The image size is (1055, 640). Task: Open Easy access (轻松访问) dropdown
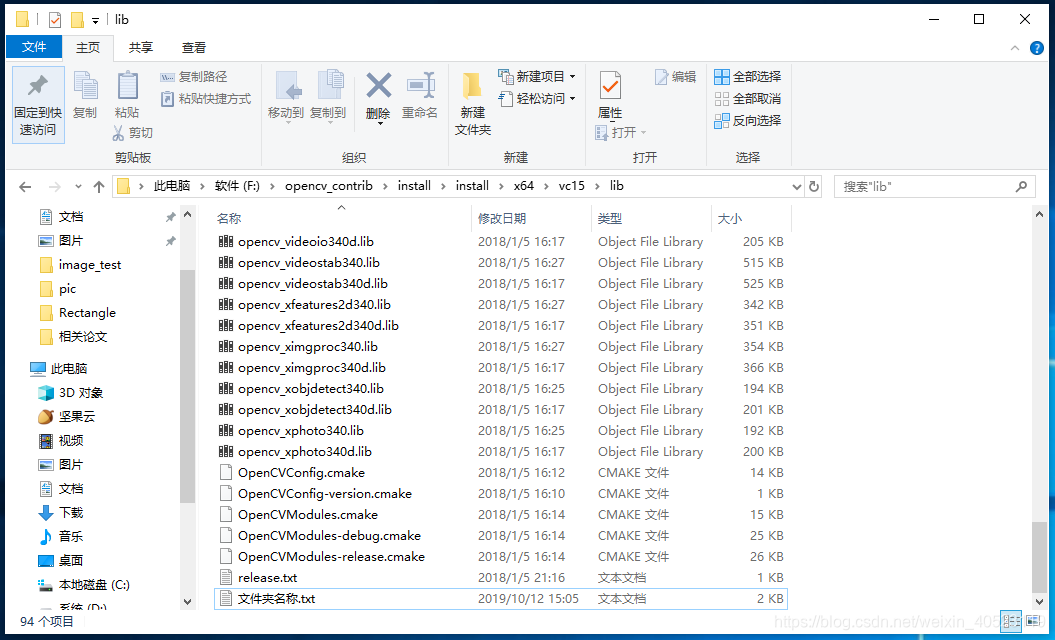[537, 99]
